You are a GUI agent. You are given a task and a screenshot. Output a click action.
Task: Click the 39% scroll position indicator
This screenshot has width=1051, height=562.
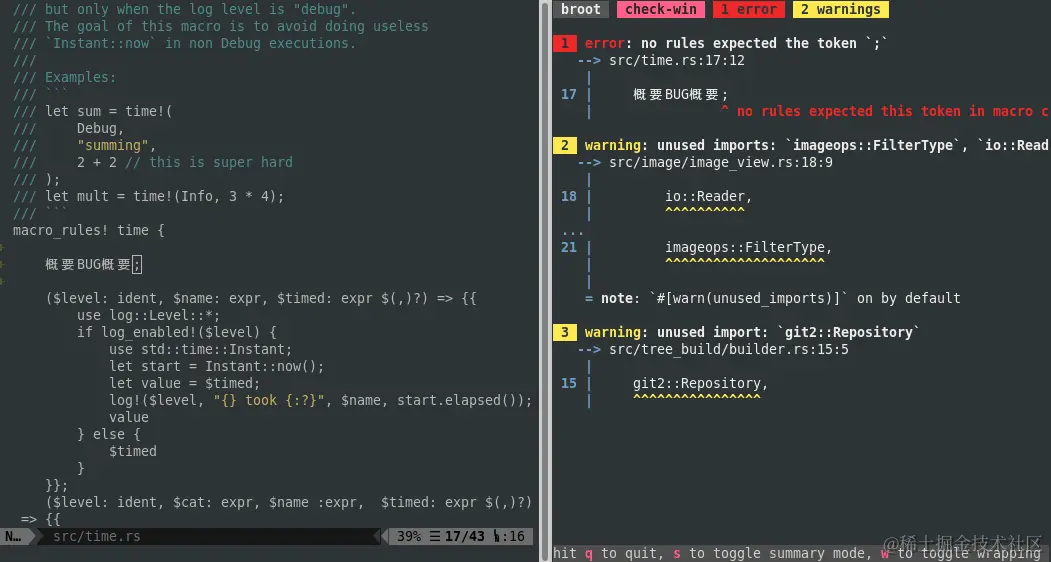click(x=409, y=537)
